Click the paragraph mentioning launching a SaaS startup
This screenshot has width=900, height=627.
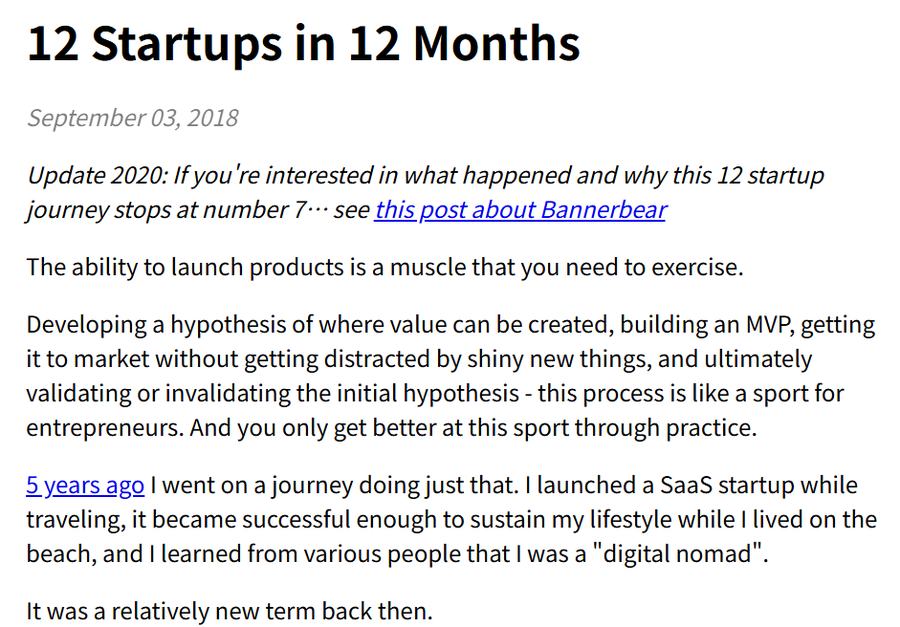(x=451, y=520)
